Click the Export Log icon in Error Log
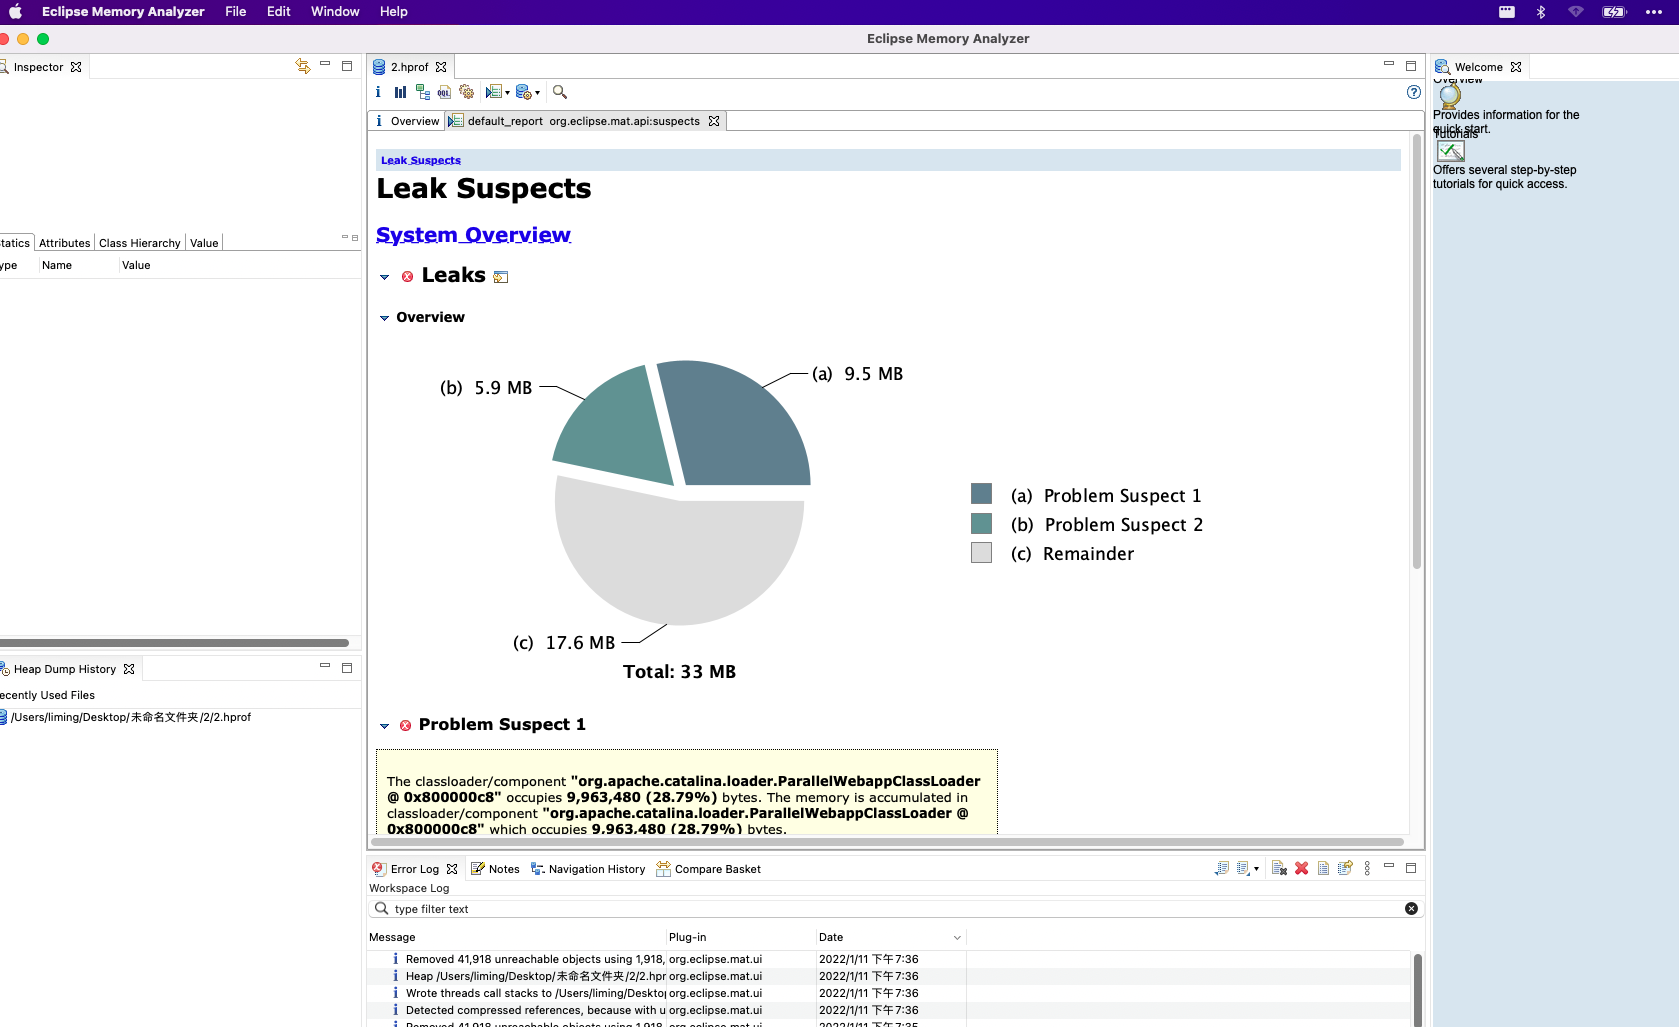 point(1222,868)
